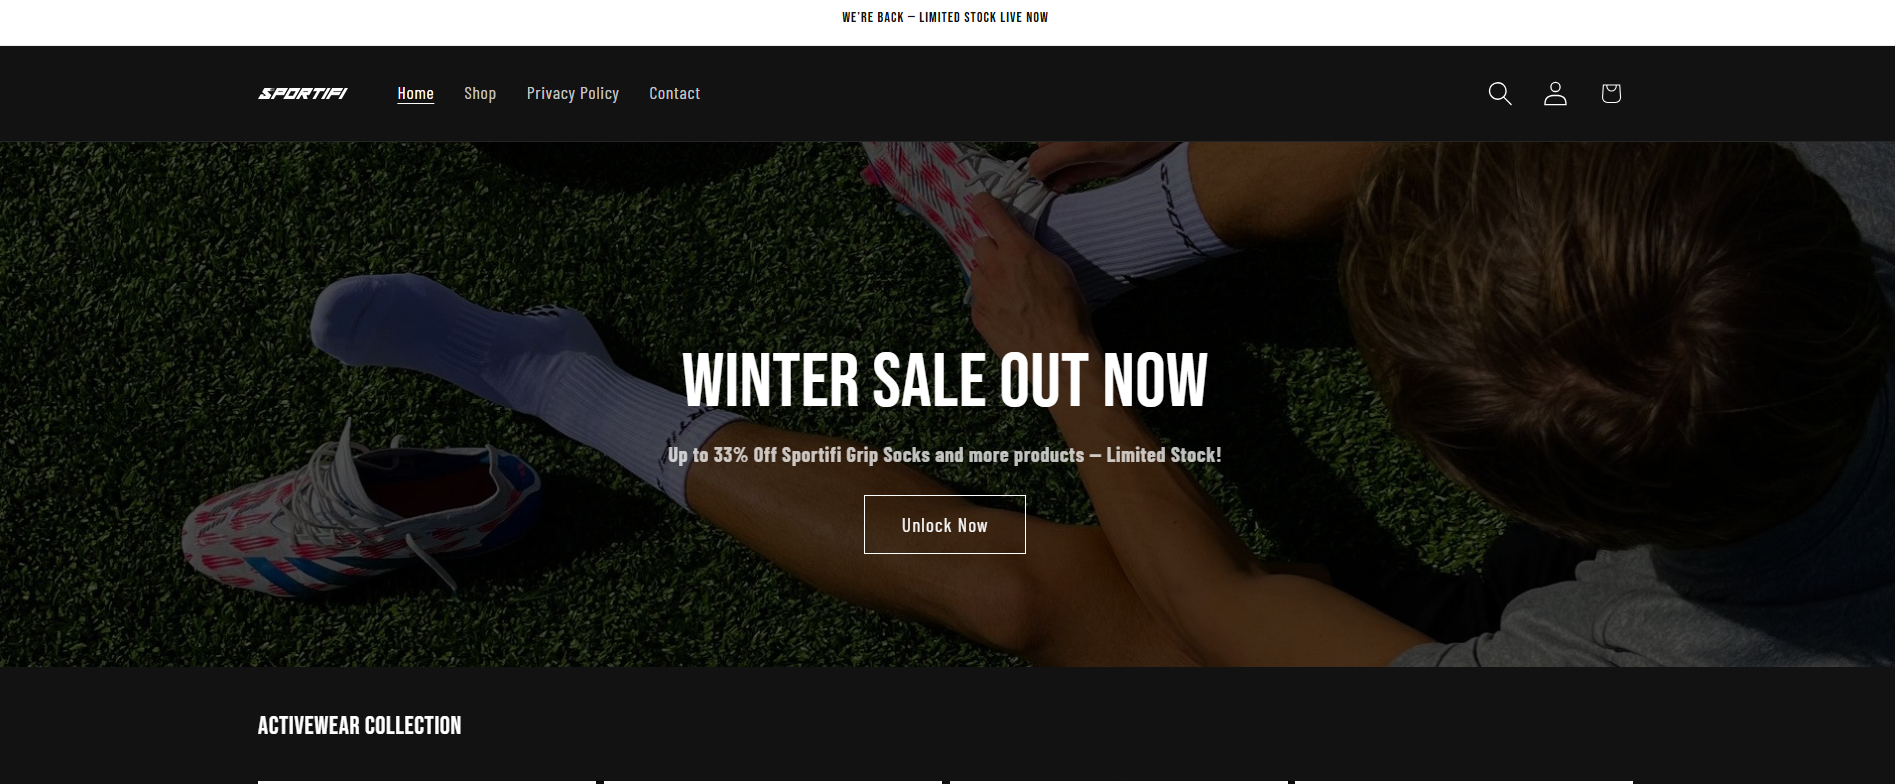
Task: Navigate to the Contact page
Action: 675,93
